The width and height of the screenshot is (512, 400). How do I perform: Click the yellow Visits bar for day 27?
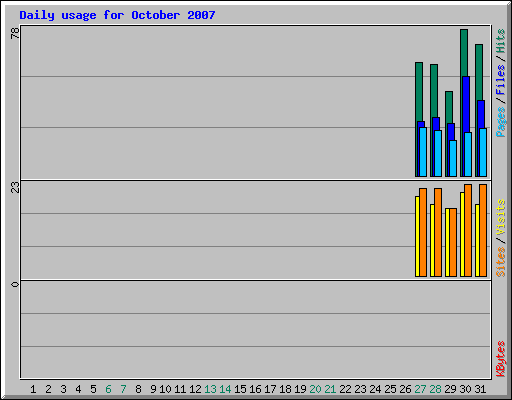417,236
